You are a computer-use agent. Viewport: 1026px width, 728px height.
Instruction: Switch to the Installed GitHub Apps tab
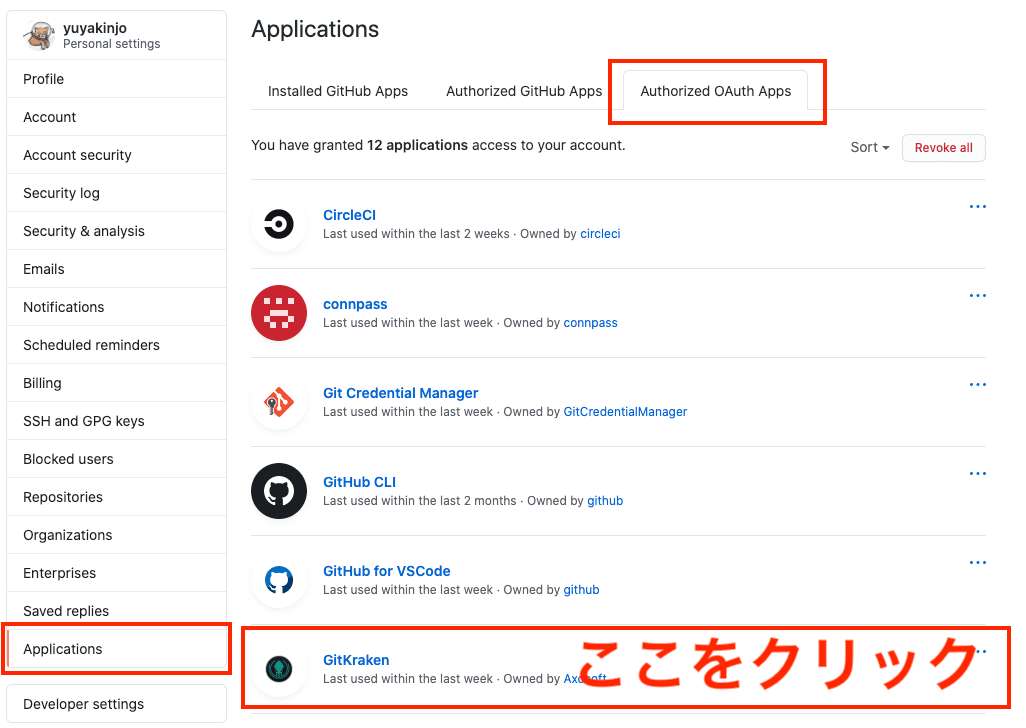coord(338,91)
